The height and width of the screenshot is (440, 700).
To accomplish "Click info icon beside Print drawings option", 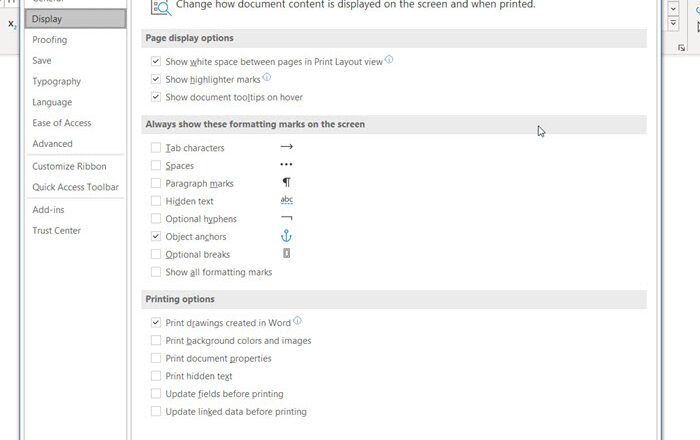I will click(x=298, y=322).
